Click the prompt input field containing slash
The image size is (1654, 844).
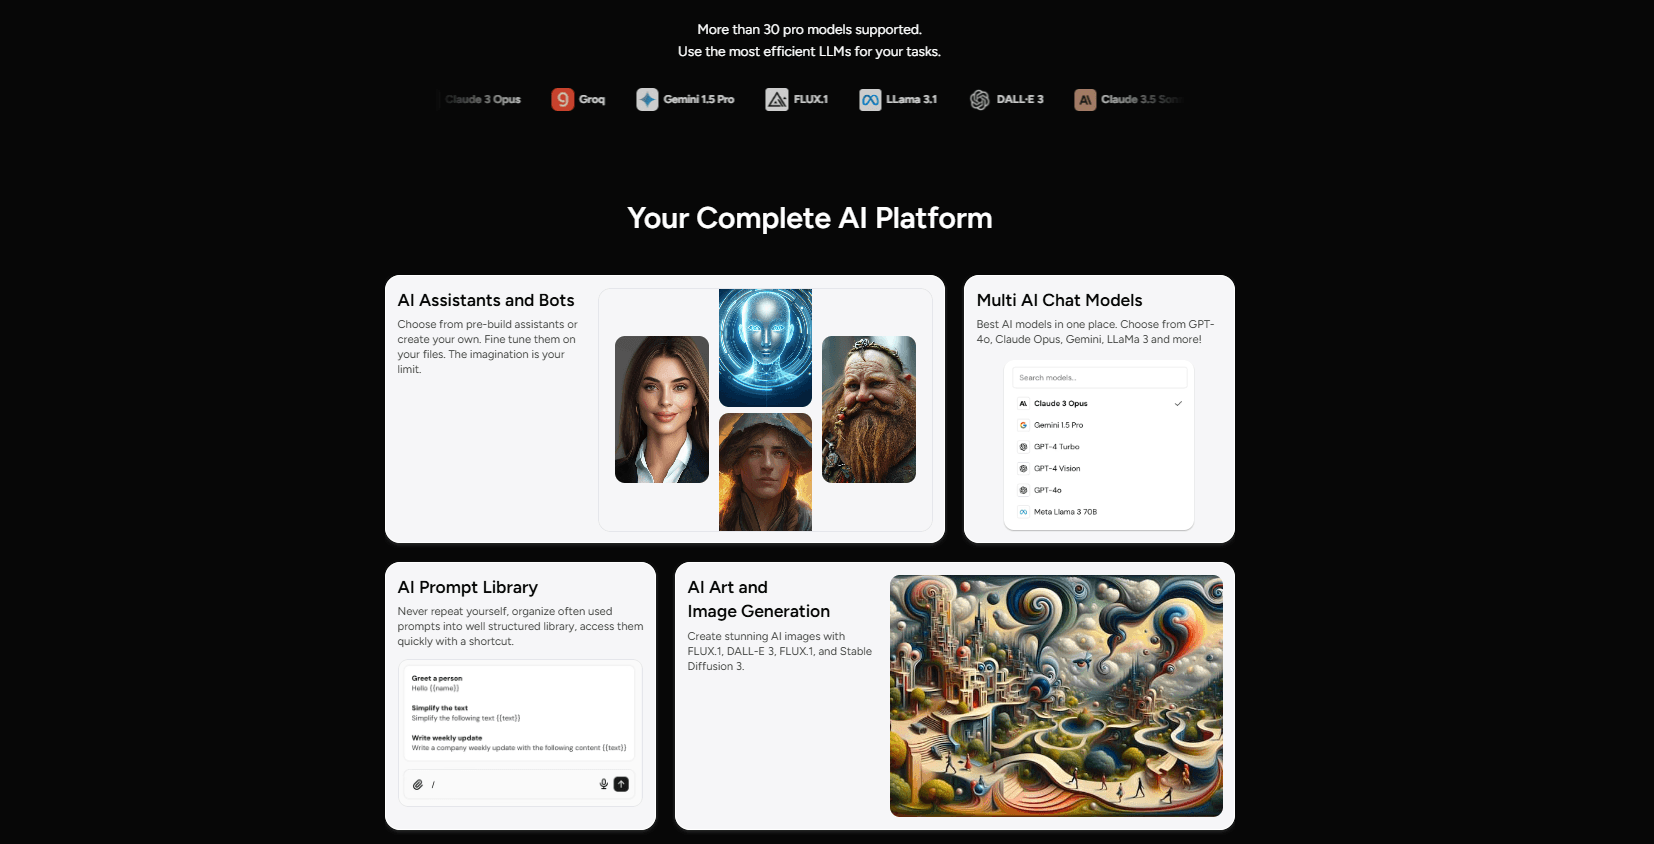520,785
